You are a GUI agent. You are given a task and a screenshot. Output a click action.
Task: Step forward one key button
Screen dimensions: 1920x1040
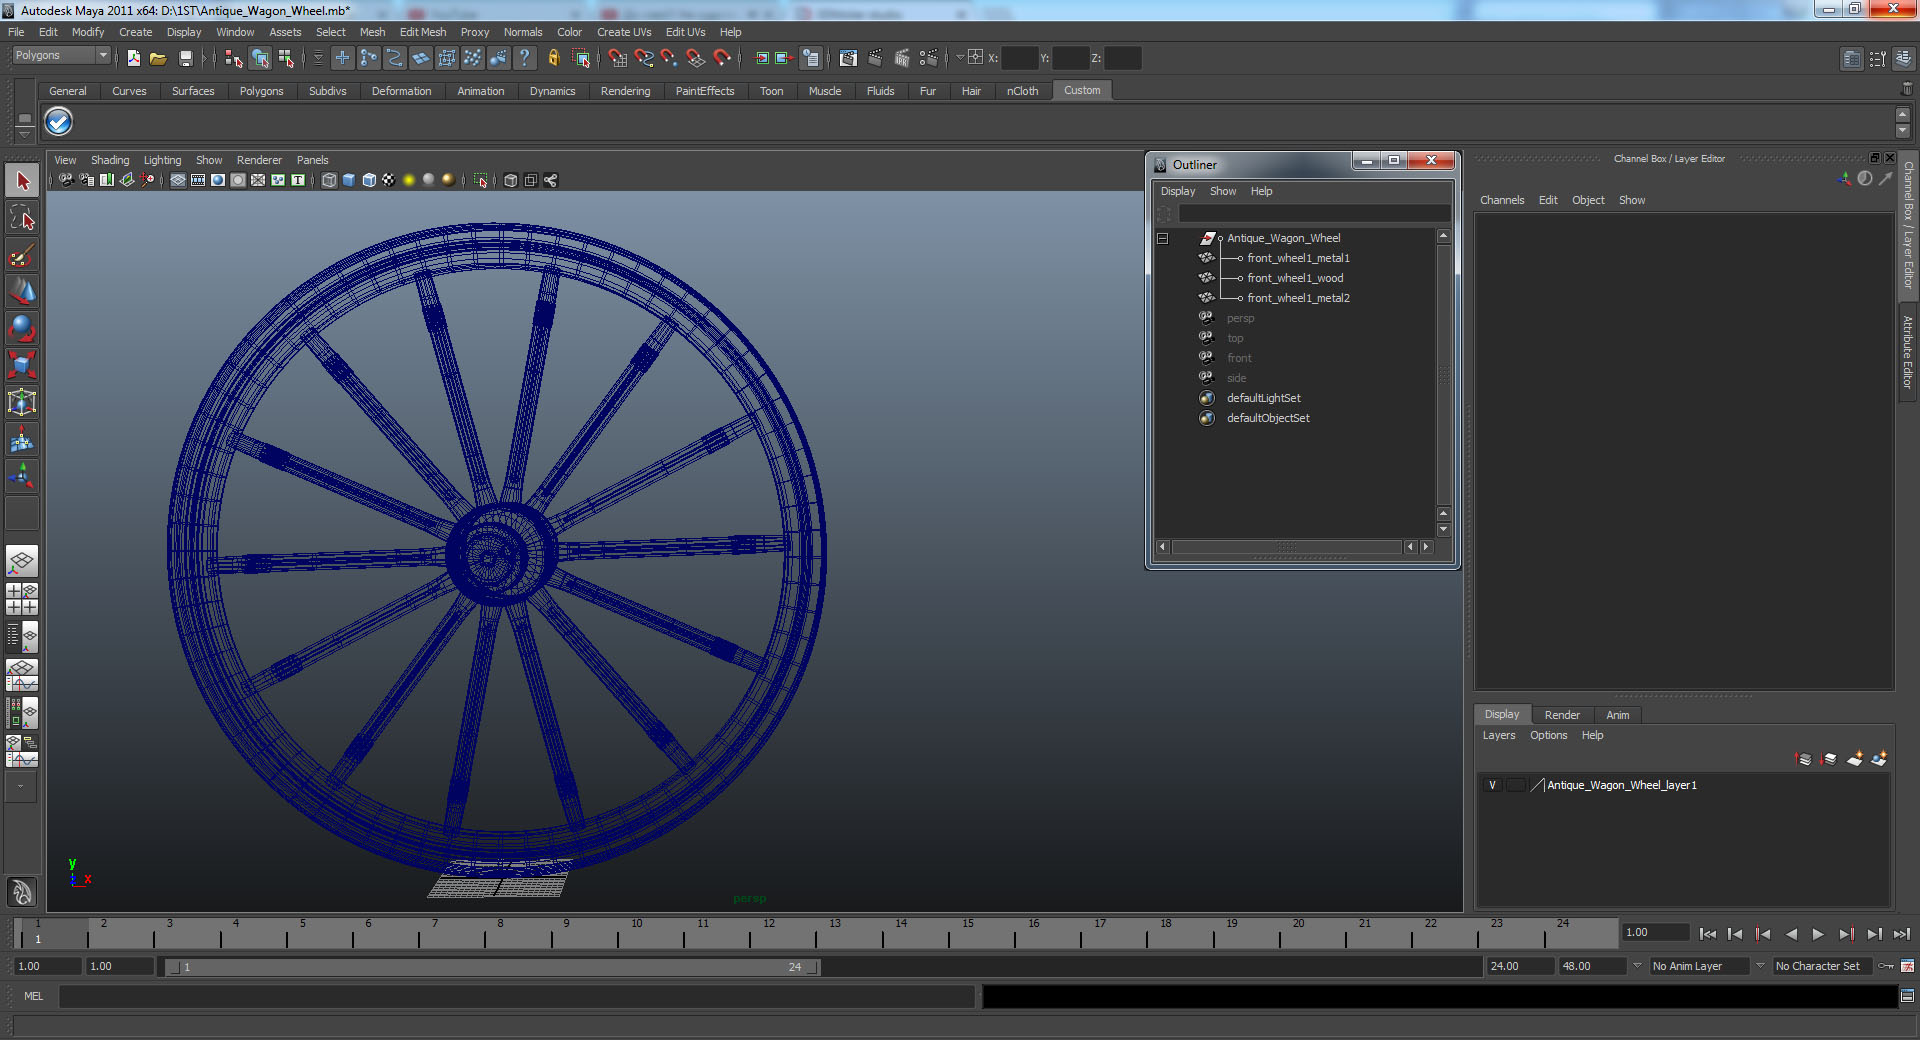click(1846, 934)
